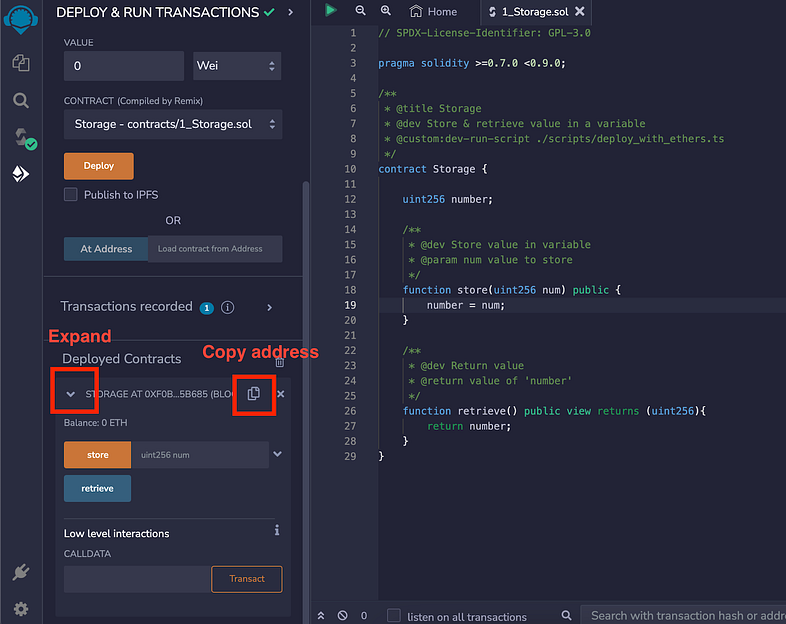Show Transactions recorded info icon
786x624 pixels.
coord(228,307)
